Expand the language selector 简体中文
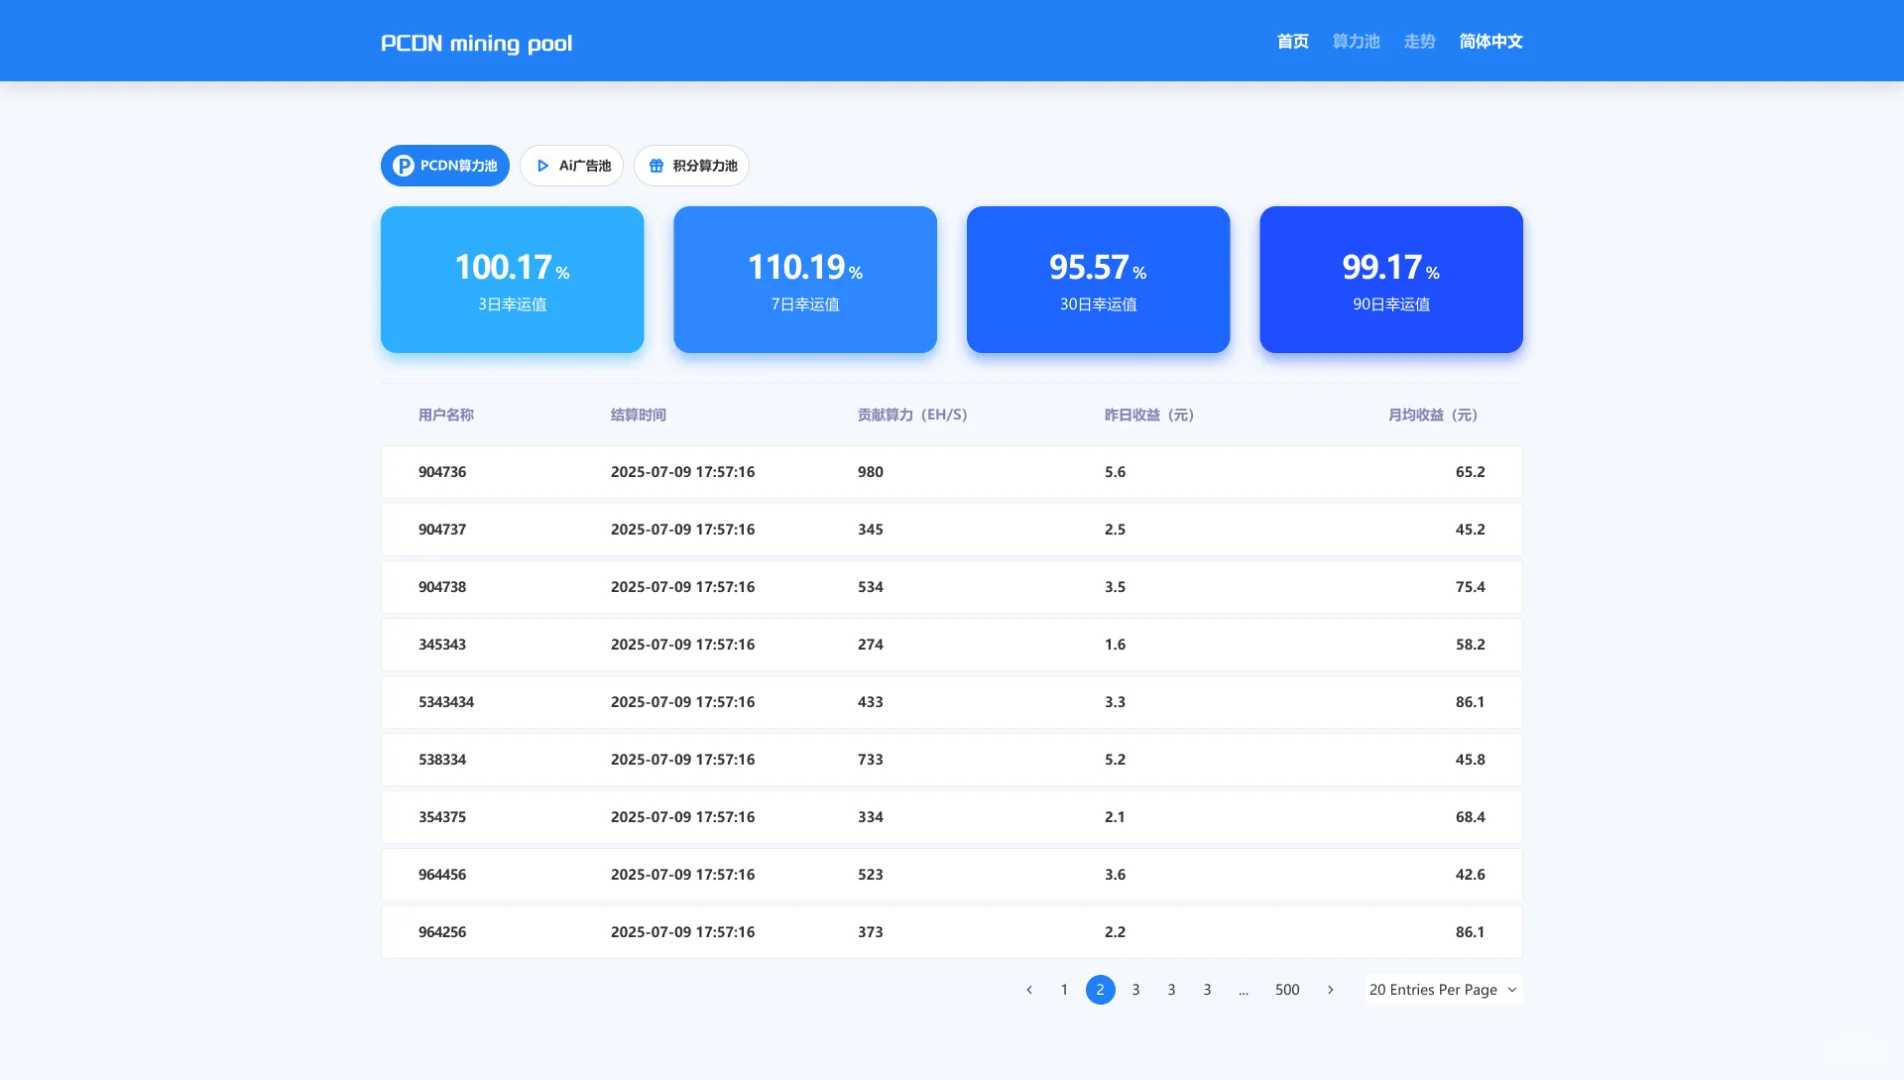Viewport: 1904px width, 1080px height. 1490,41
